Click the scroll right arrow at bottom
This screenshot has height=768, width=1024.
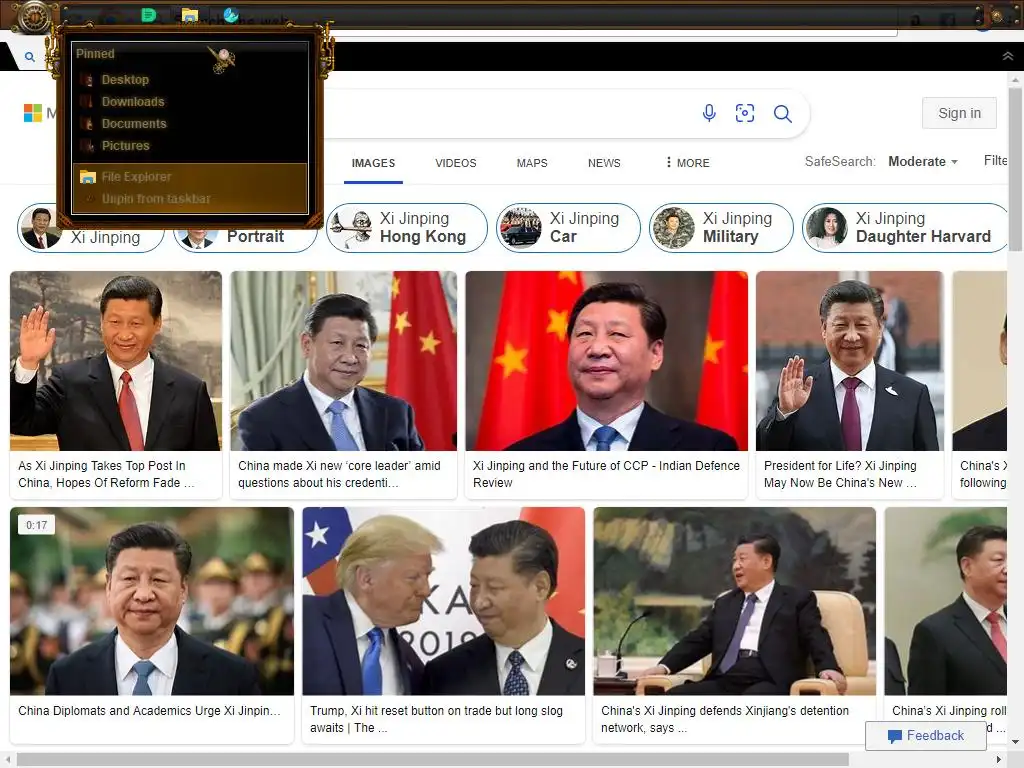[999, 760]
